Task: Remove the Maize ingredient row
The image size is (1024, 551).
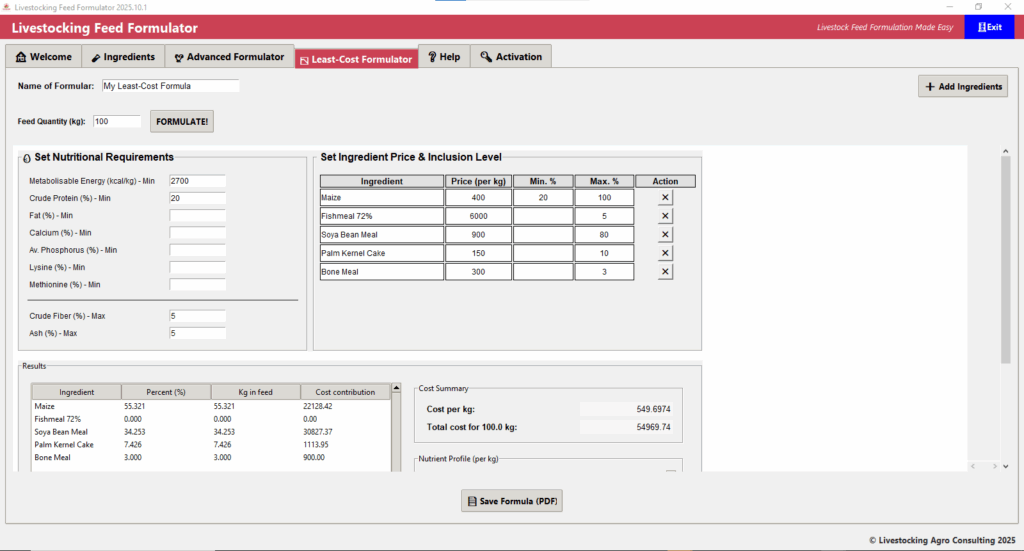Action: tap(666, 198)
